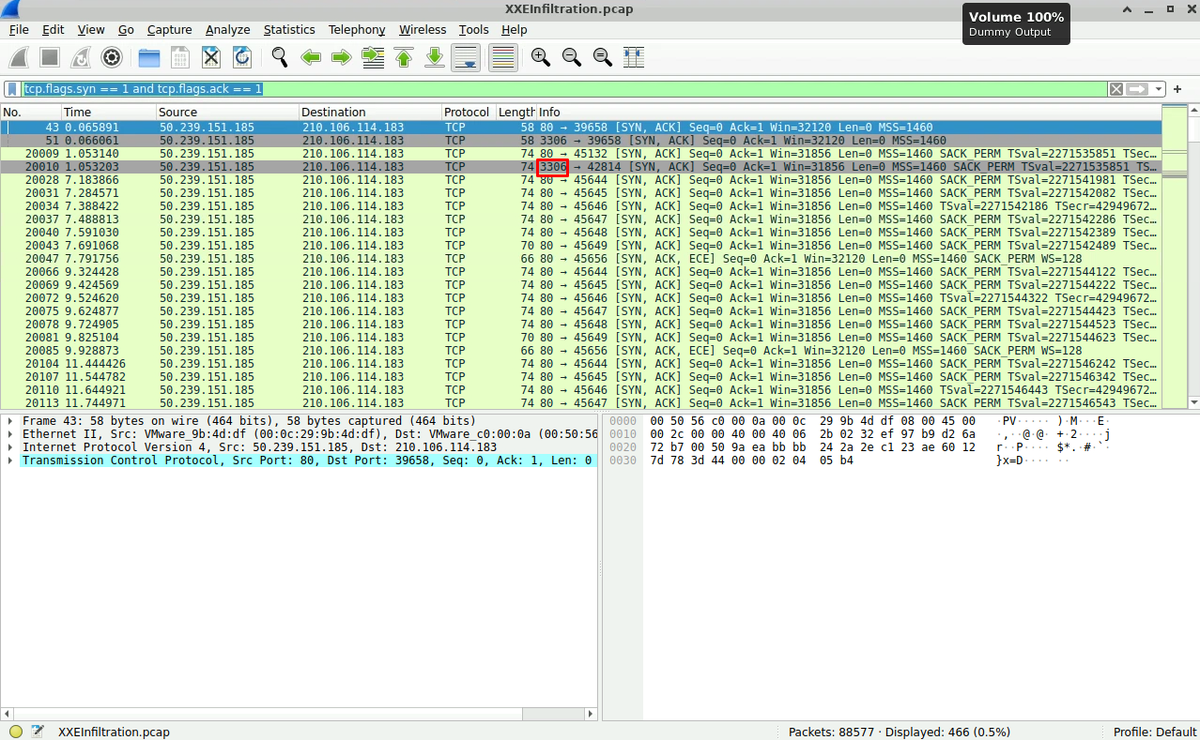Clear the display filter
The image size is (1200, 740).
(x=1116, y=89)
